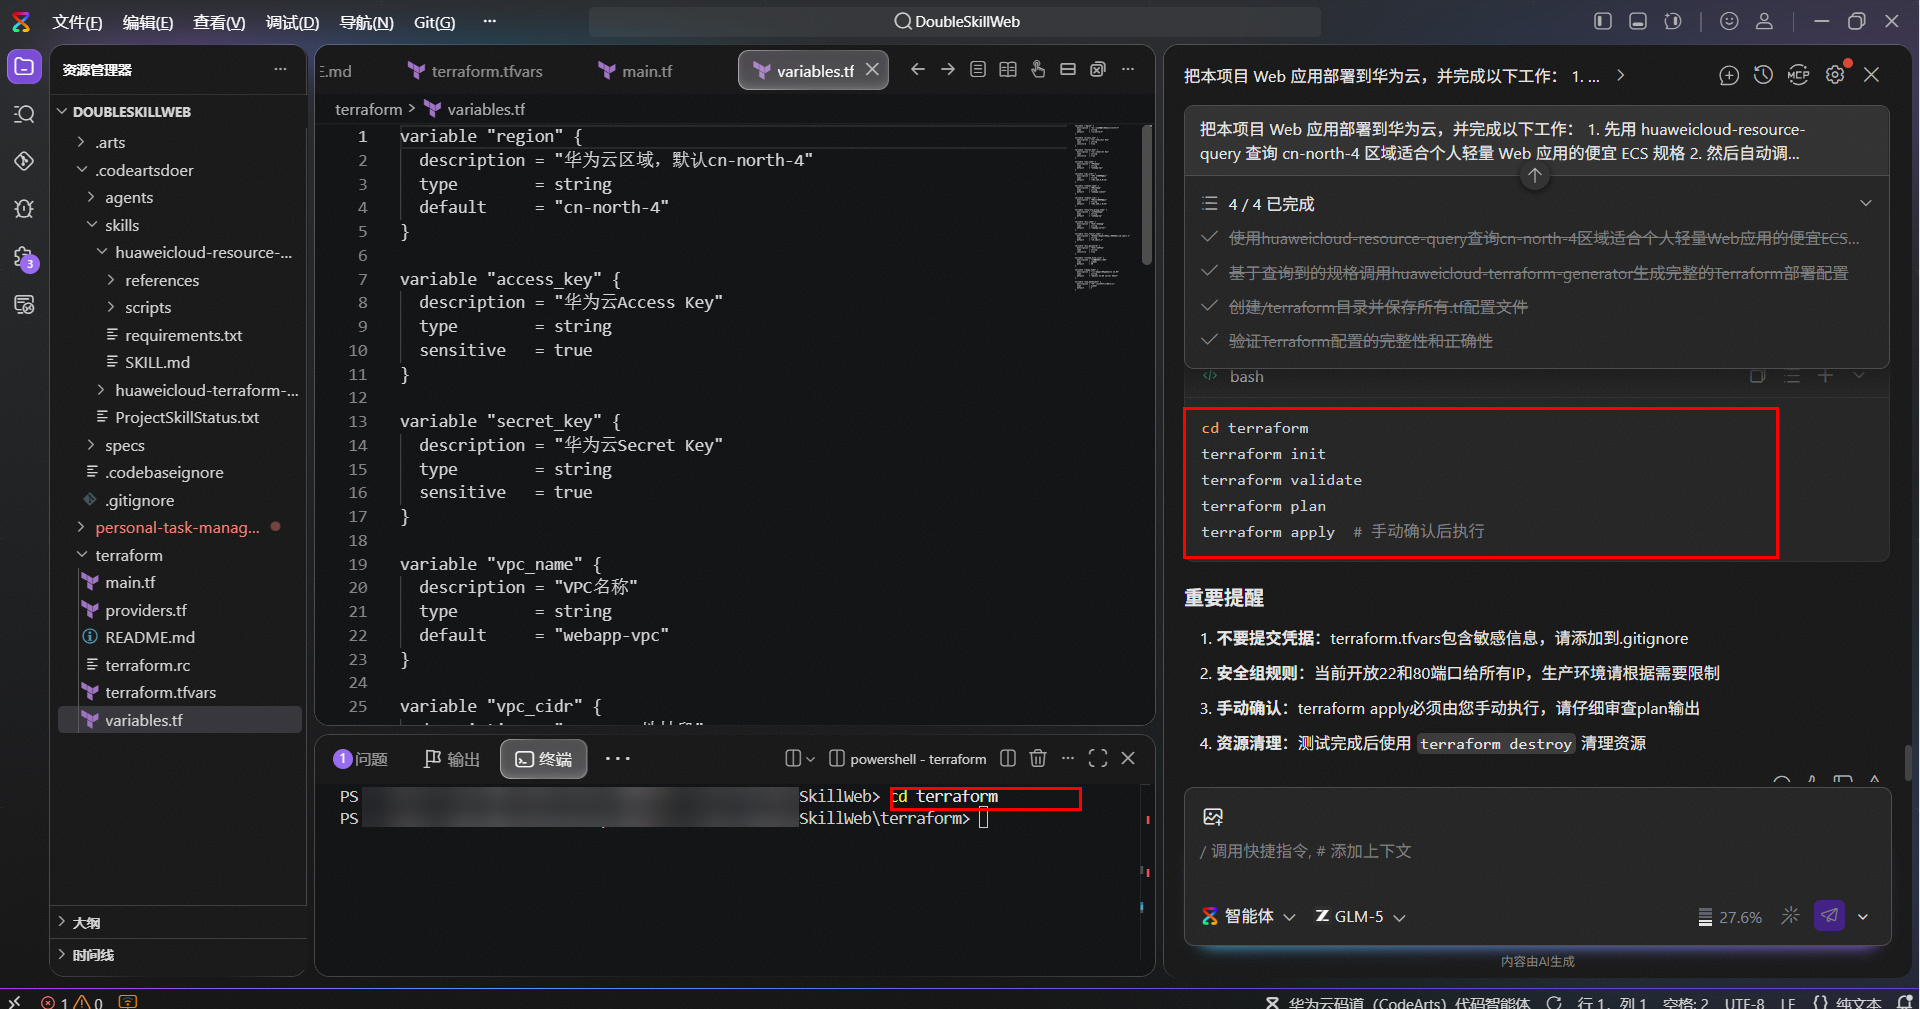Click the send message button

pos(1829,915)
